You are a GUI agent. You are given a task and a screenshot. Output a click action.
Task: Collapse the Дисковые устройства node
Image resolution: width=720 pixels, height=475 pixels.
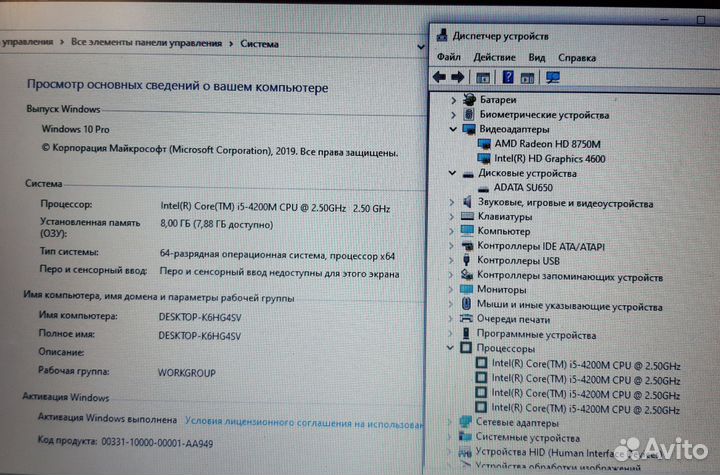coord(452,173)
